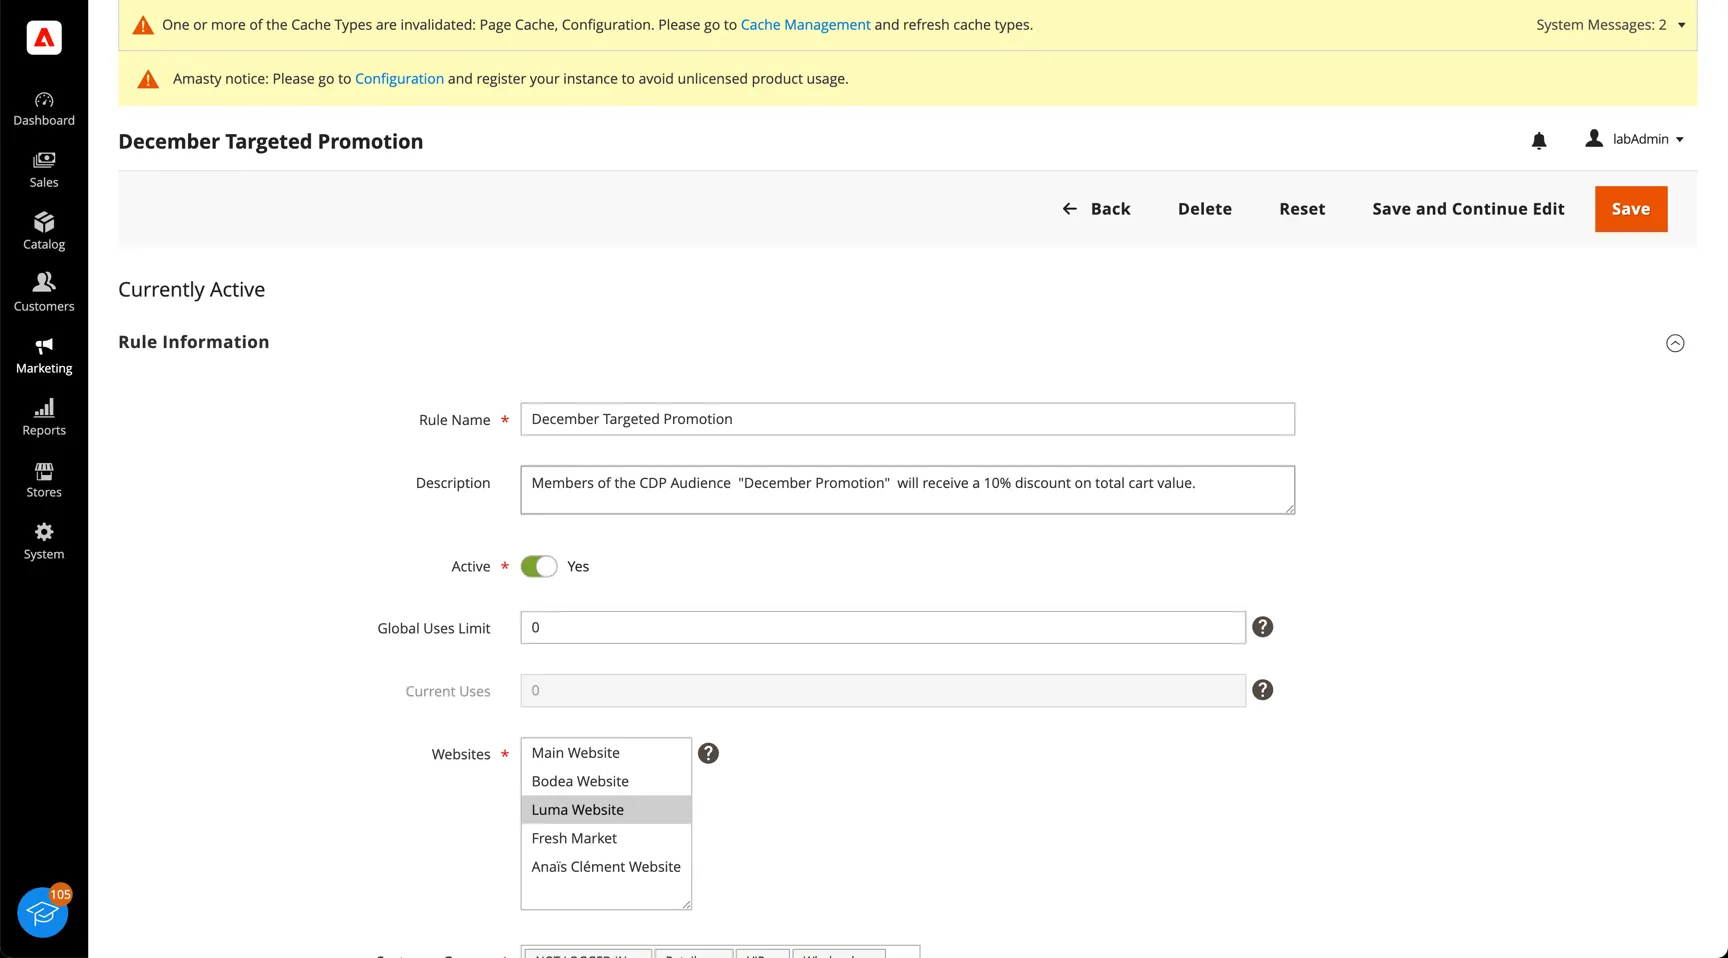The image size is (1728, 958).
Task: Open the notifications bell
Action: coord(1539,140)
